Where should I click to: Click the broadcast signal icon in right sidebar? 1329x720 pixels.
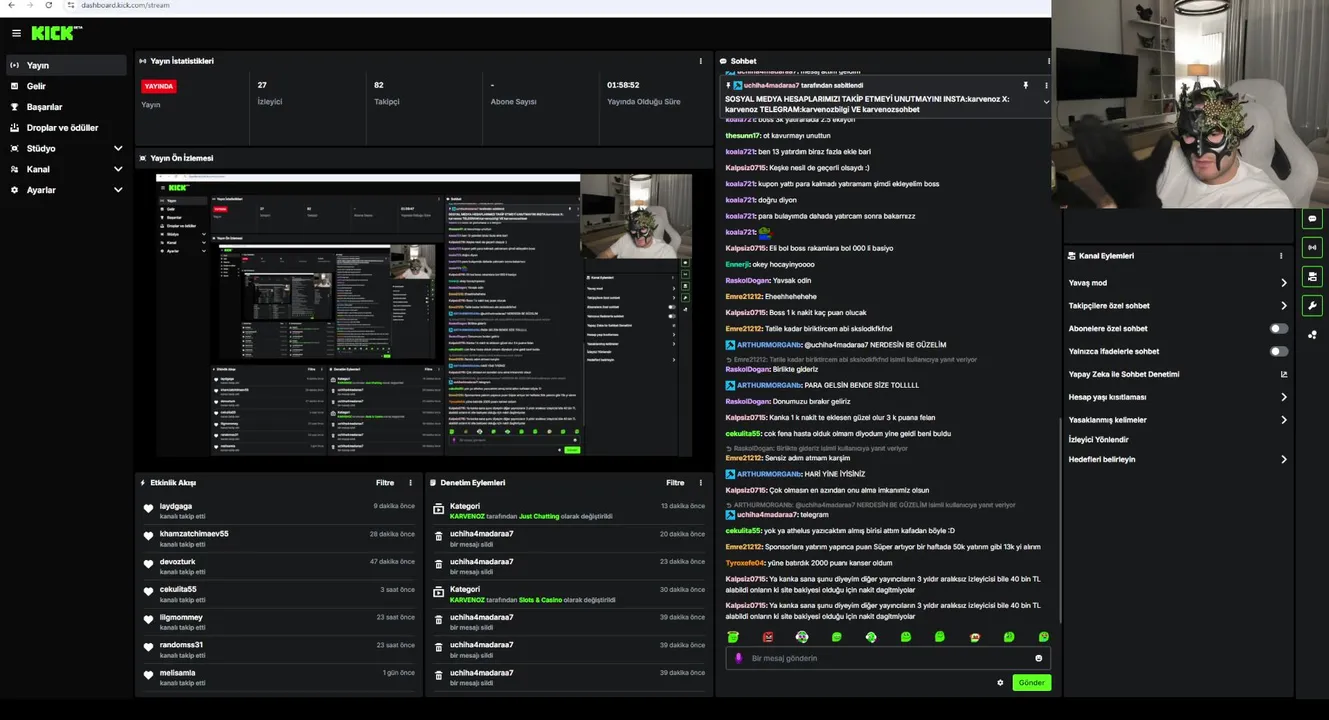(x=1312, y=247)
